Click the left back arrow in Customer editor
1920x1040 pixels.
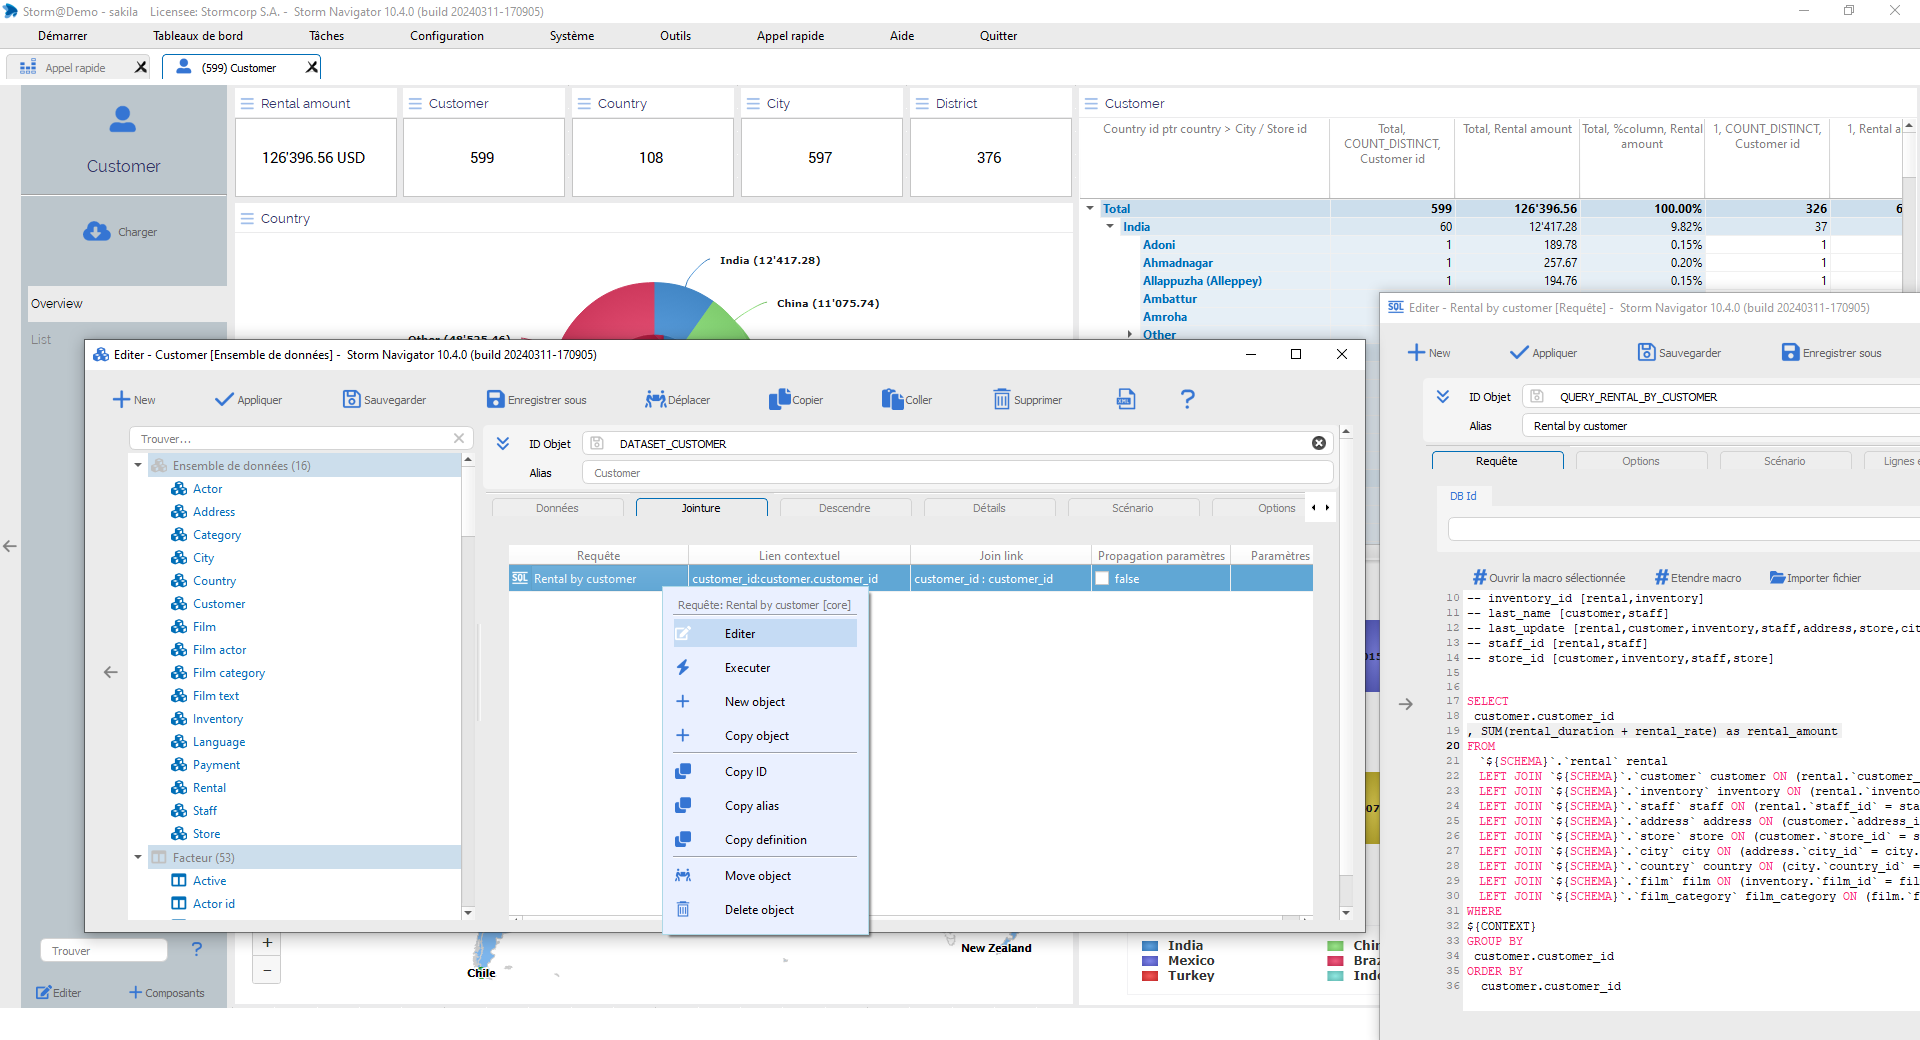pos(111,672)
